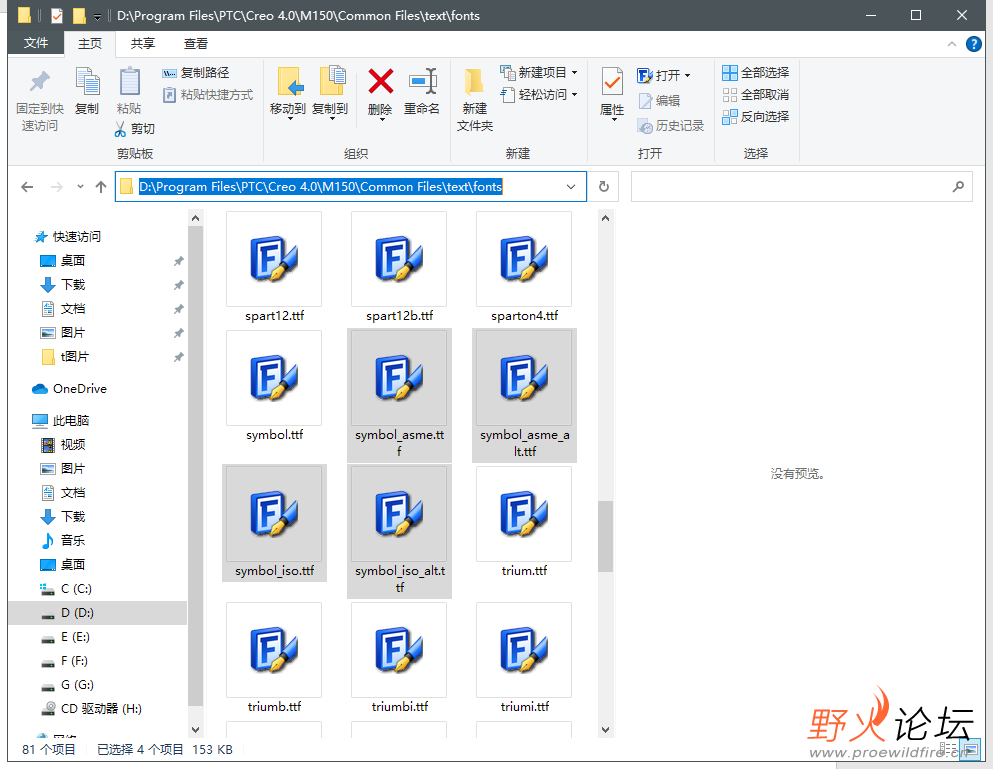Click the 复制 copy icon in ribbon
This screenshot has width=993, height=769.
pyautogui.click(x=87, y=81)
